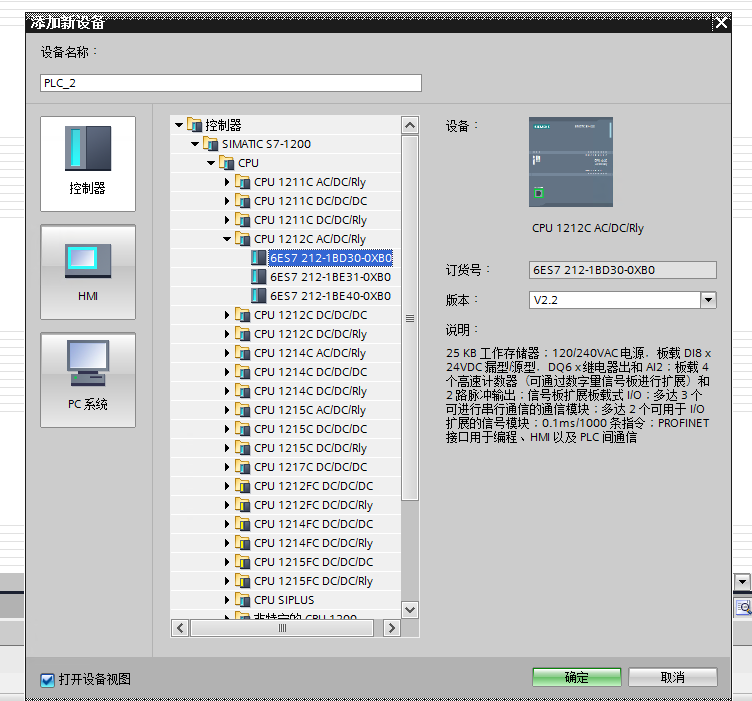Viewport: 752px width, 701px height.
Task: Click folder icon of CPU 1211C AC/DC/Rly
Action: pyautogui.click(x=243, y=182)
